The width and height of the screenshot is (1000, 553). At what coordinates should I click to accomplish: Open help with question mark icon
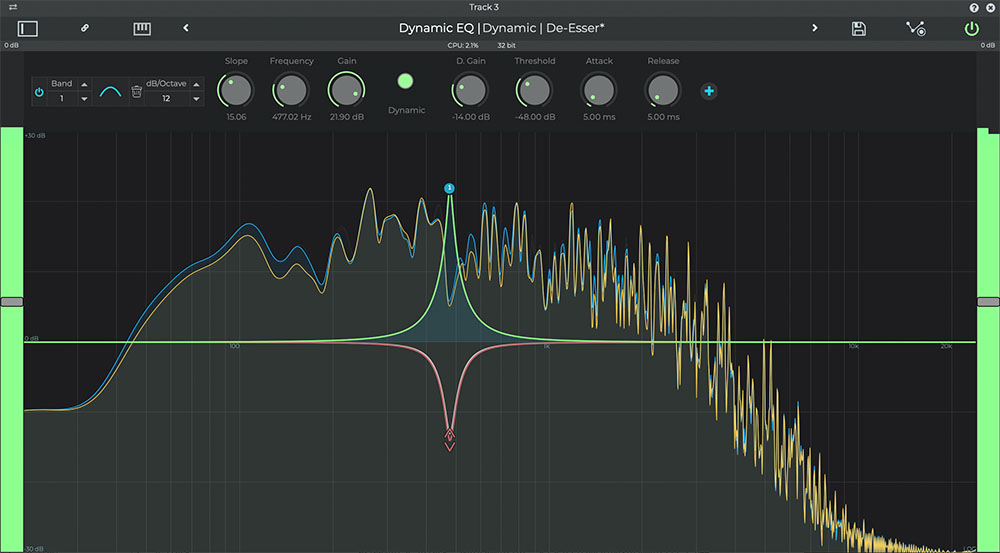click(x=973, y=7)
